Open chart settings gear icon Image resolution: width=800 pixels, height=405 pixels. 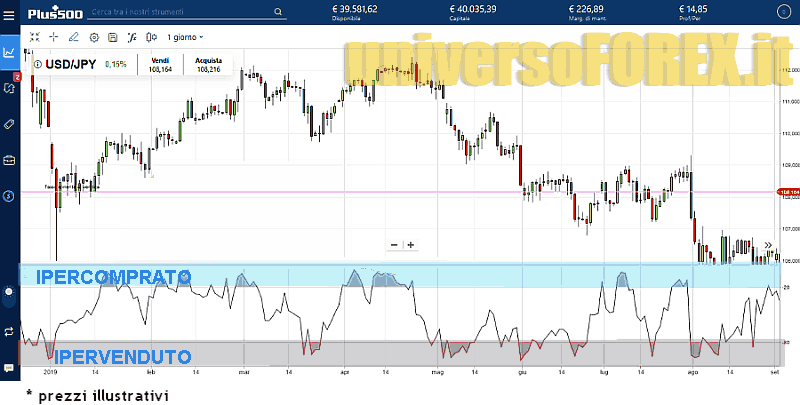point(94,37)
